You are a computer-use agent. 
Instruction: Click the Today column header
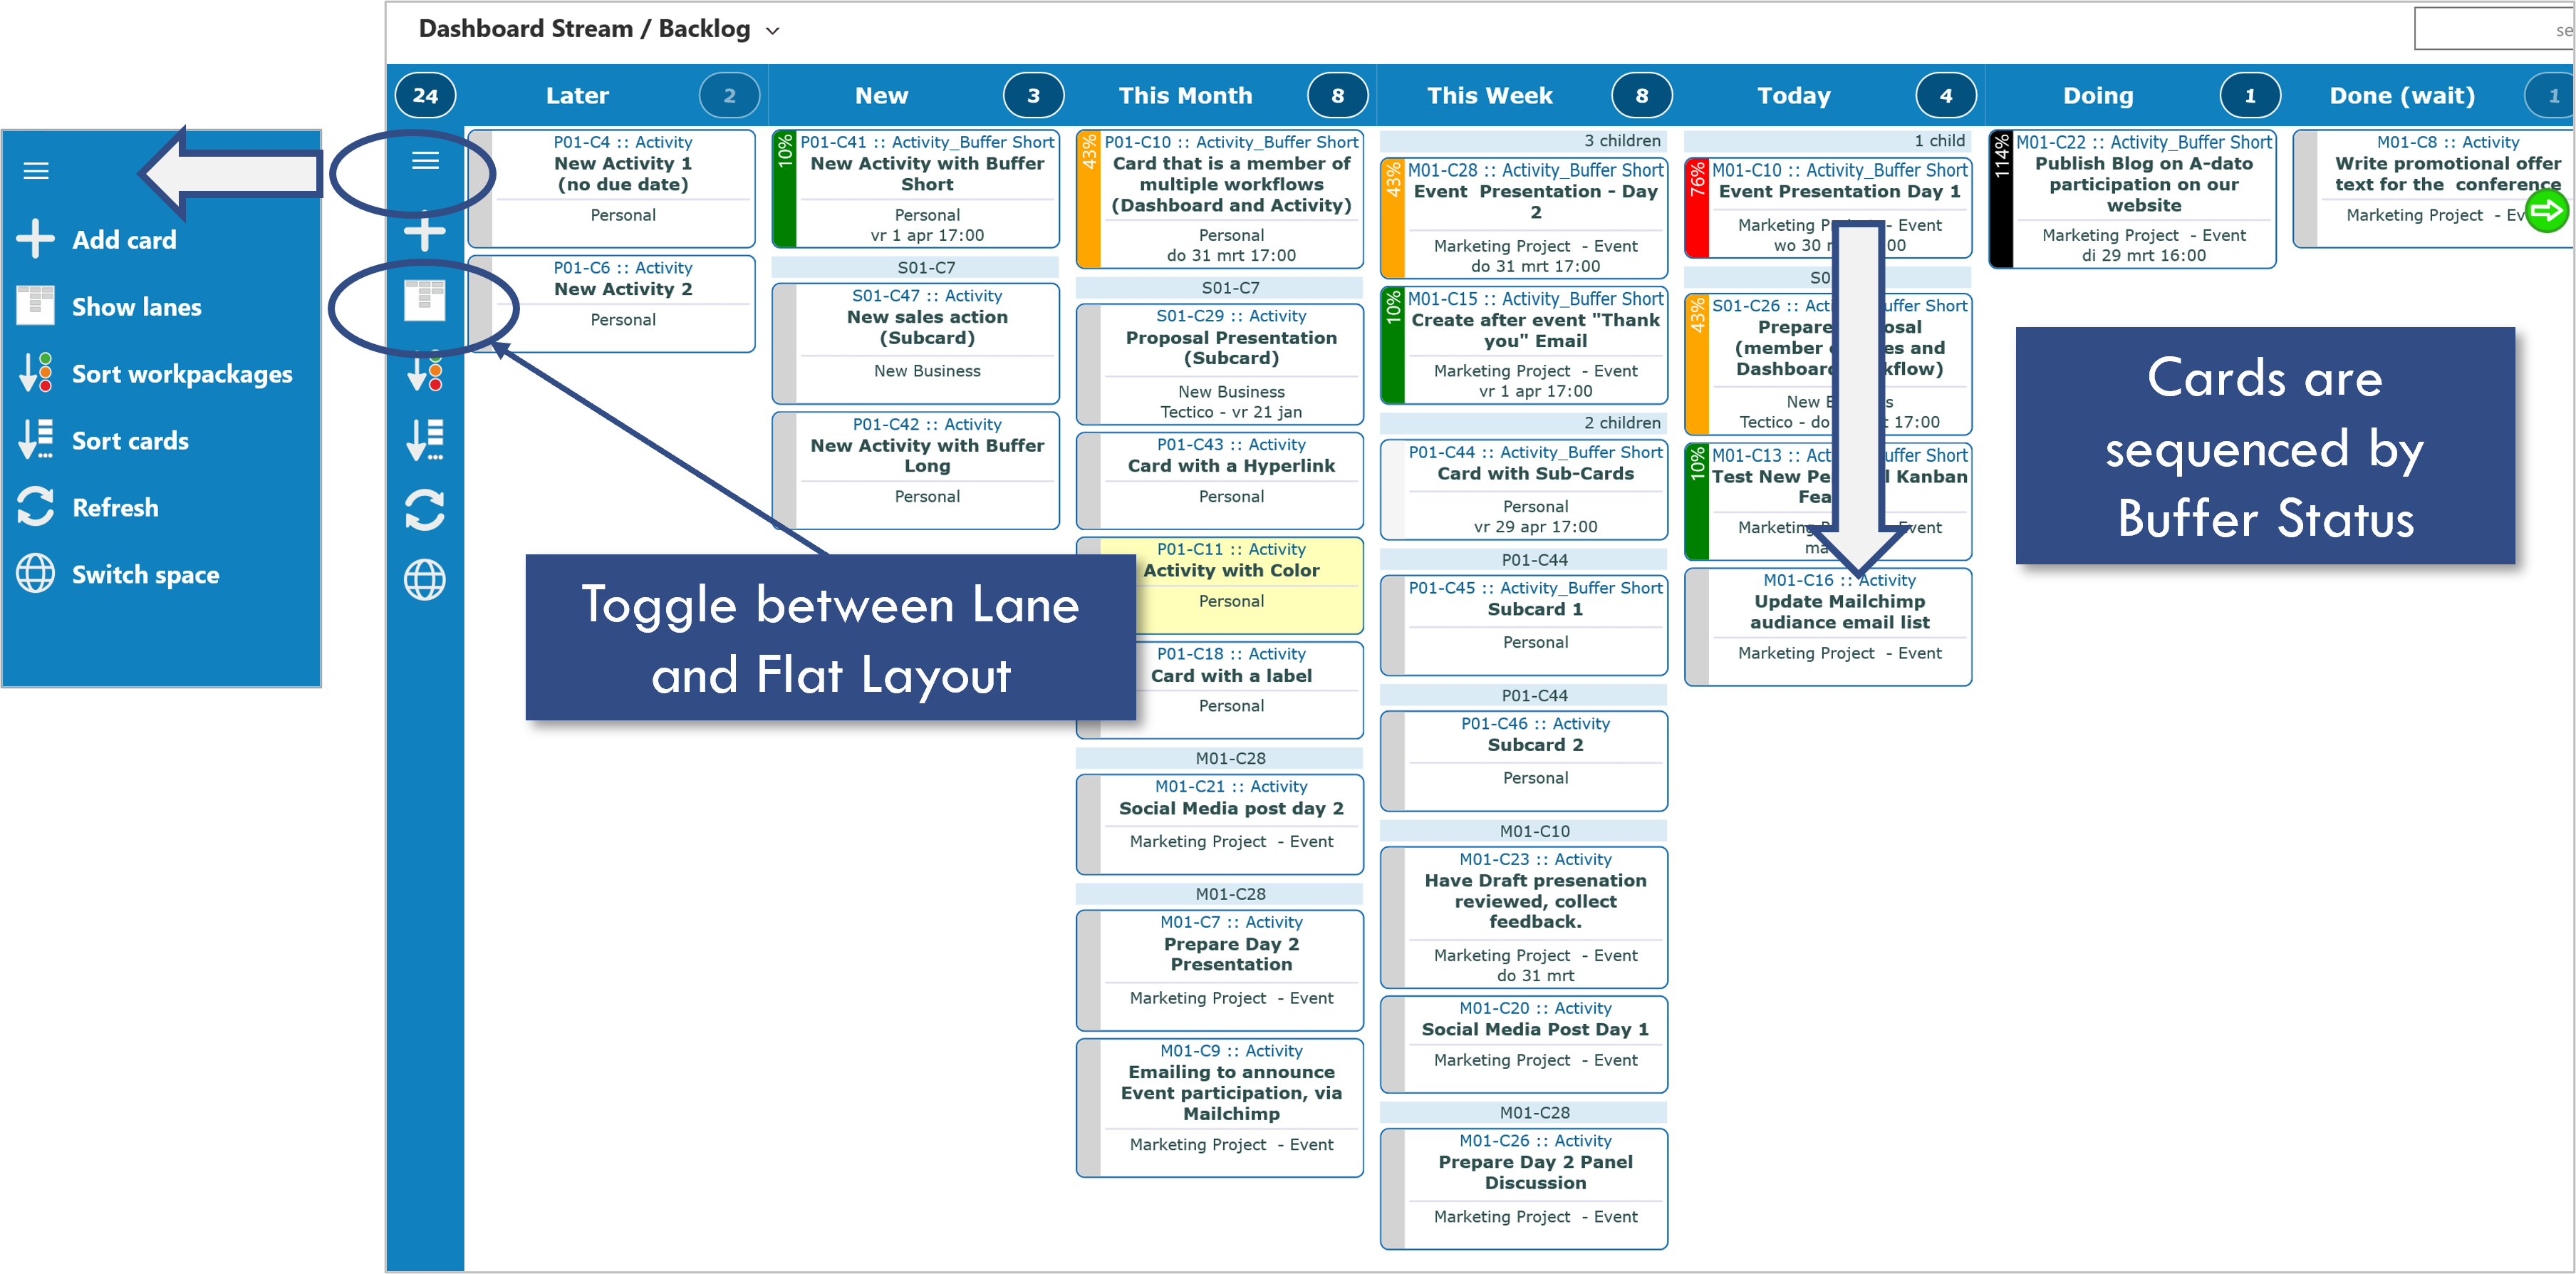[1793, 96]
